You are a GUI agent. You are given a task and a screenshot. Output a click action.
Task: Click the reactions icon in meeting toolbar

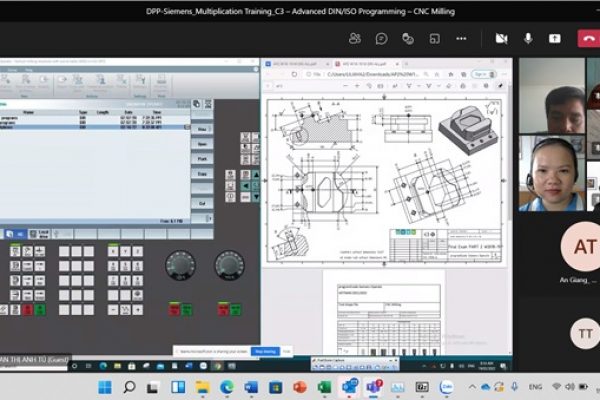408,38
